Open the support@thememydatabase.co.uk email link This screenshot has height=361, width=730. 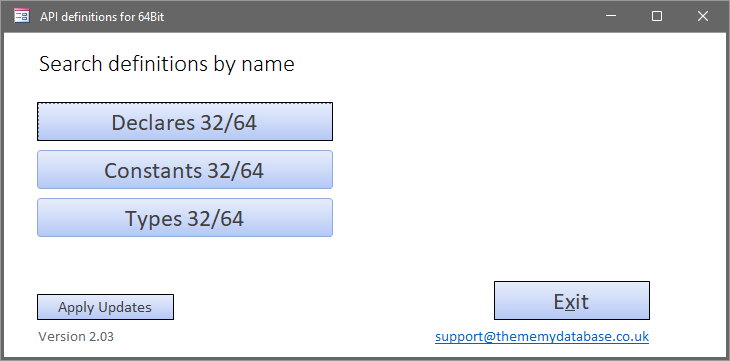point(542,337)
